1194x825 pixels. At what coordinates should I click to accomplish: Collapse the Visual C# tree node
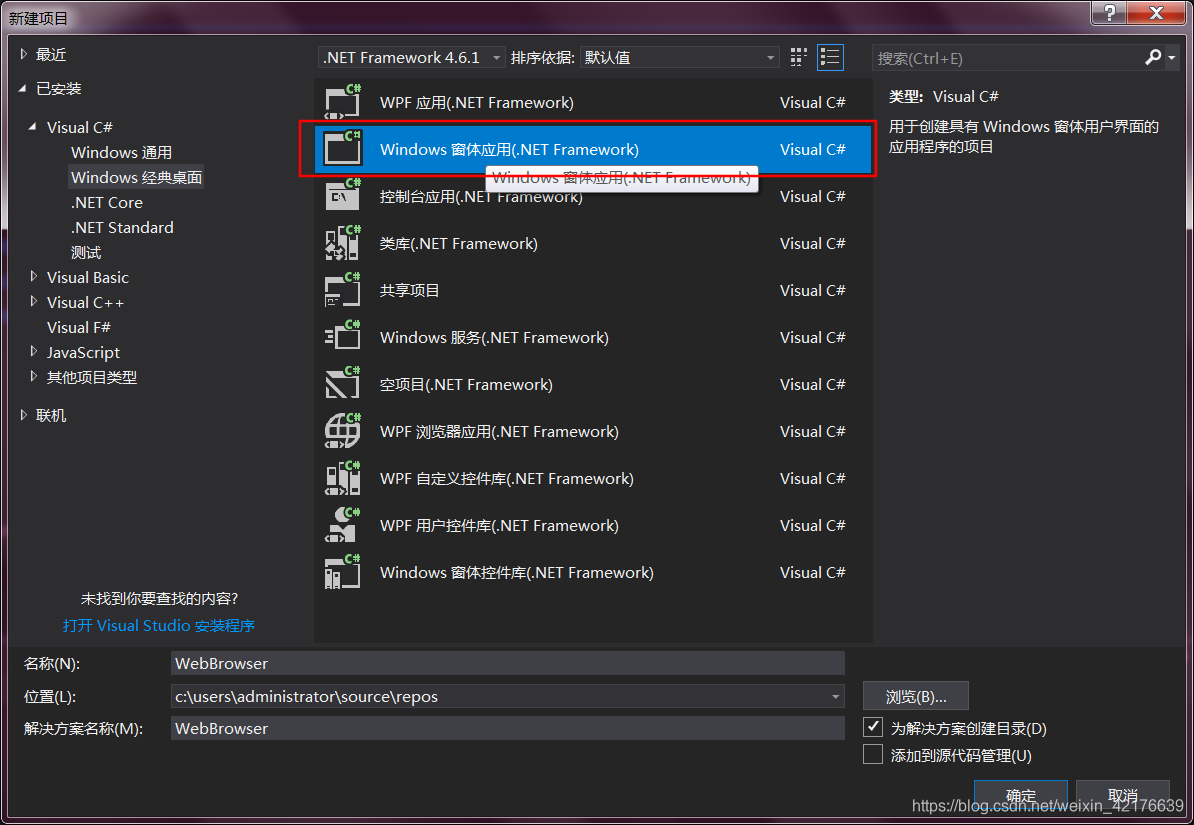(33, 126)
